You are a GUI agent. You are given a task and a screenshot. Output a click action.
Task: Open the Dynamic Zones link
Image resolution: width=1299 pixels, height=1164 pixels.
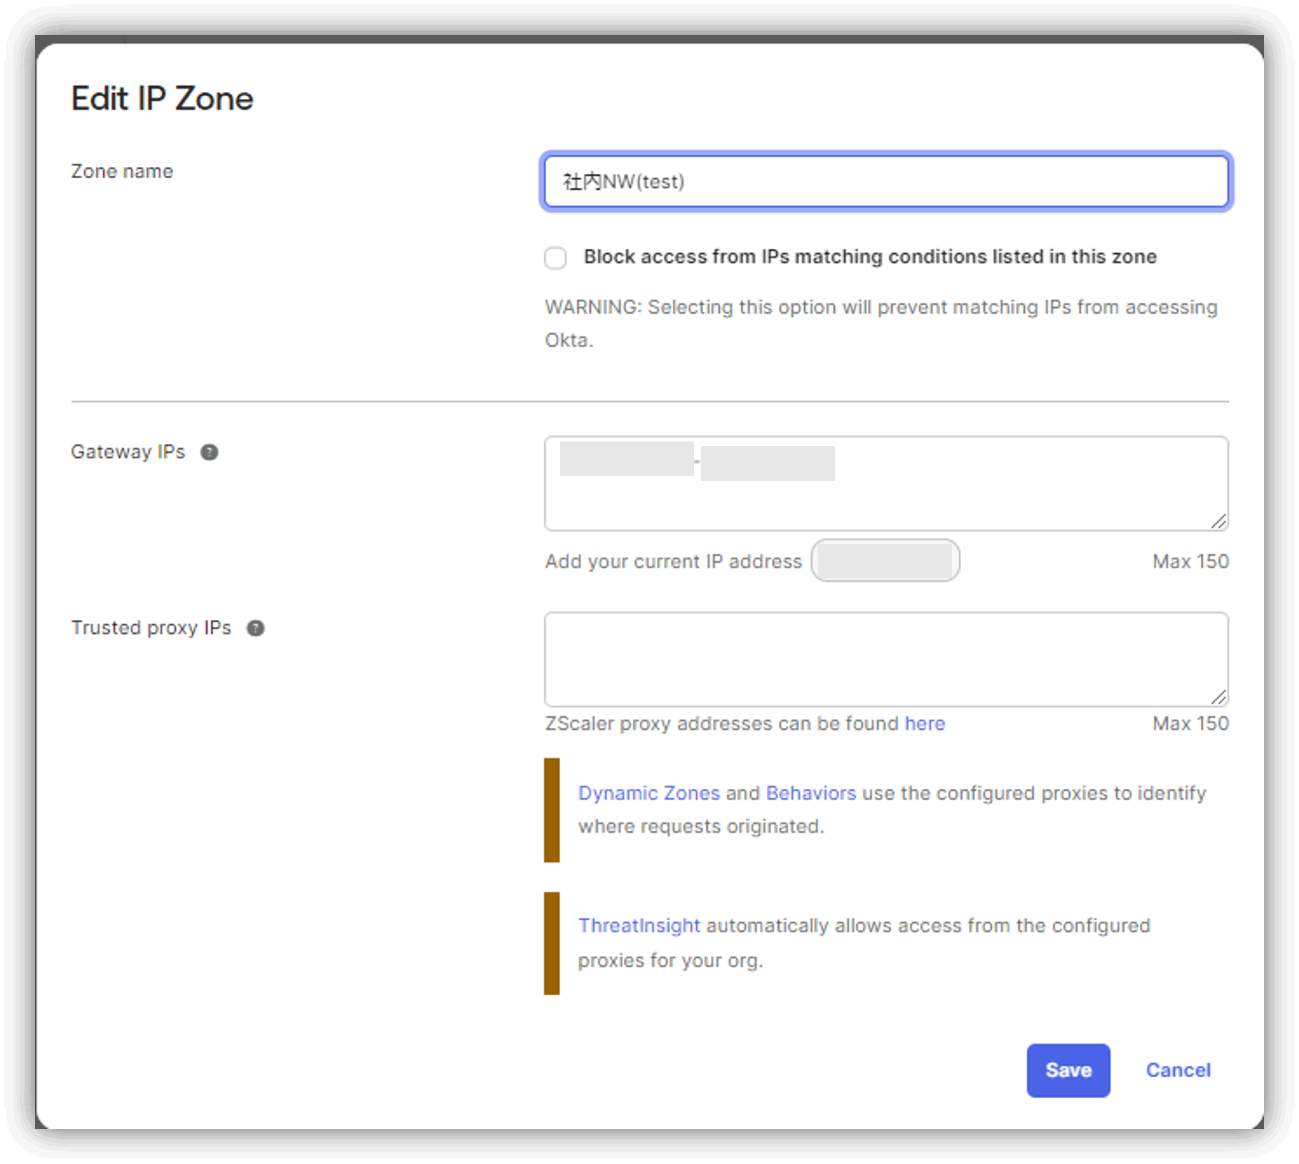(x=648, y=793)
